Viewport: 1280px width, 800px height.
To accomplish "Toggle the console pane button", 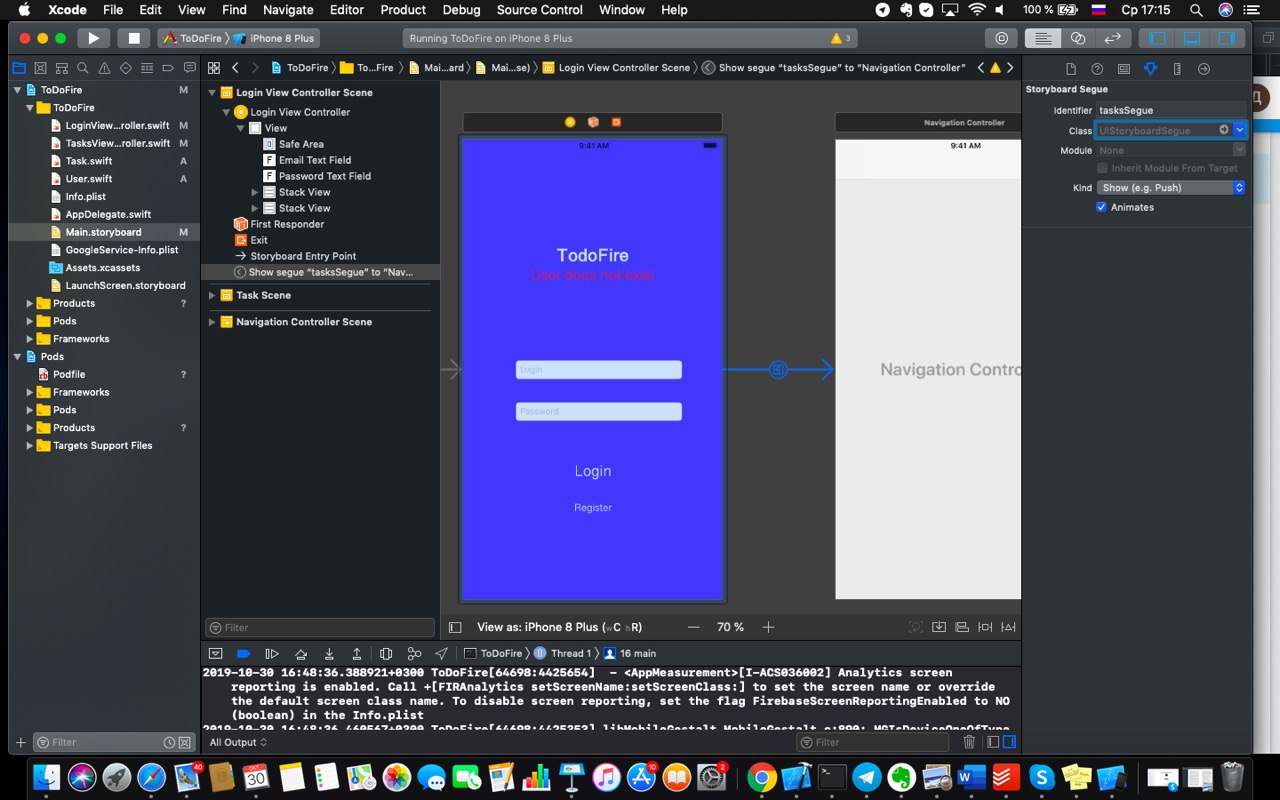I will [x=1009, y=742].
